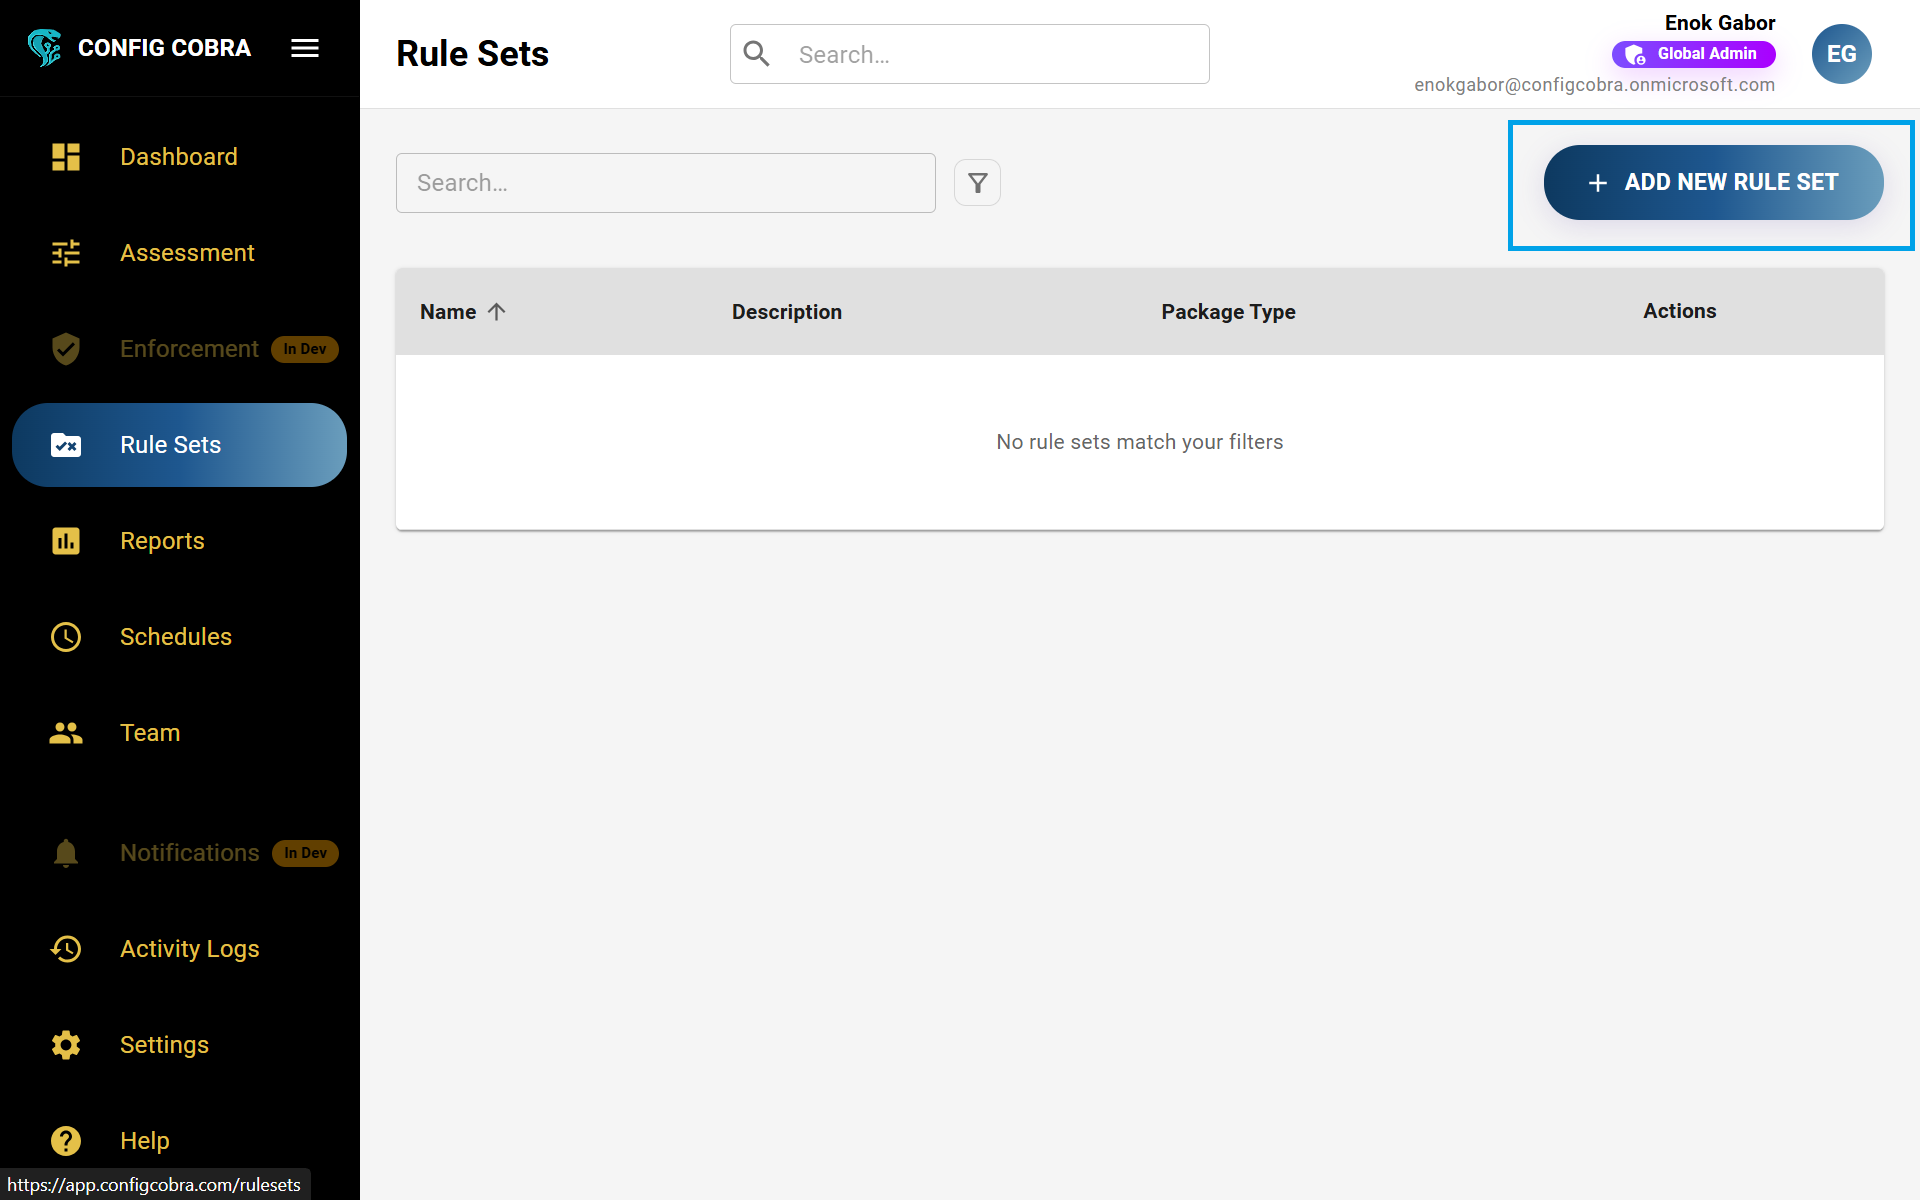Click the Config Cobra snake logo
This screenshot has width=1920, height=1200.
coord(44,47)
